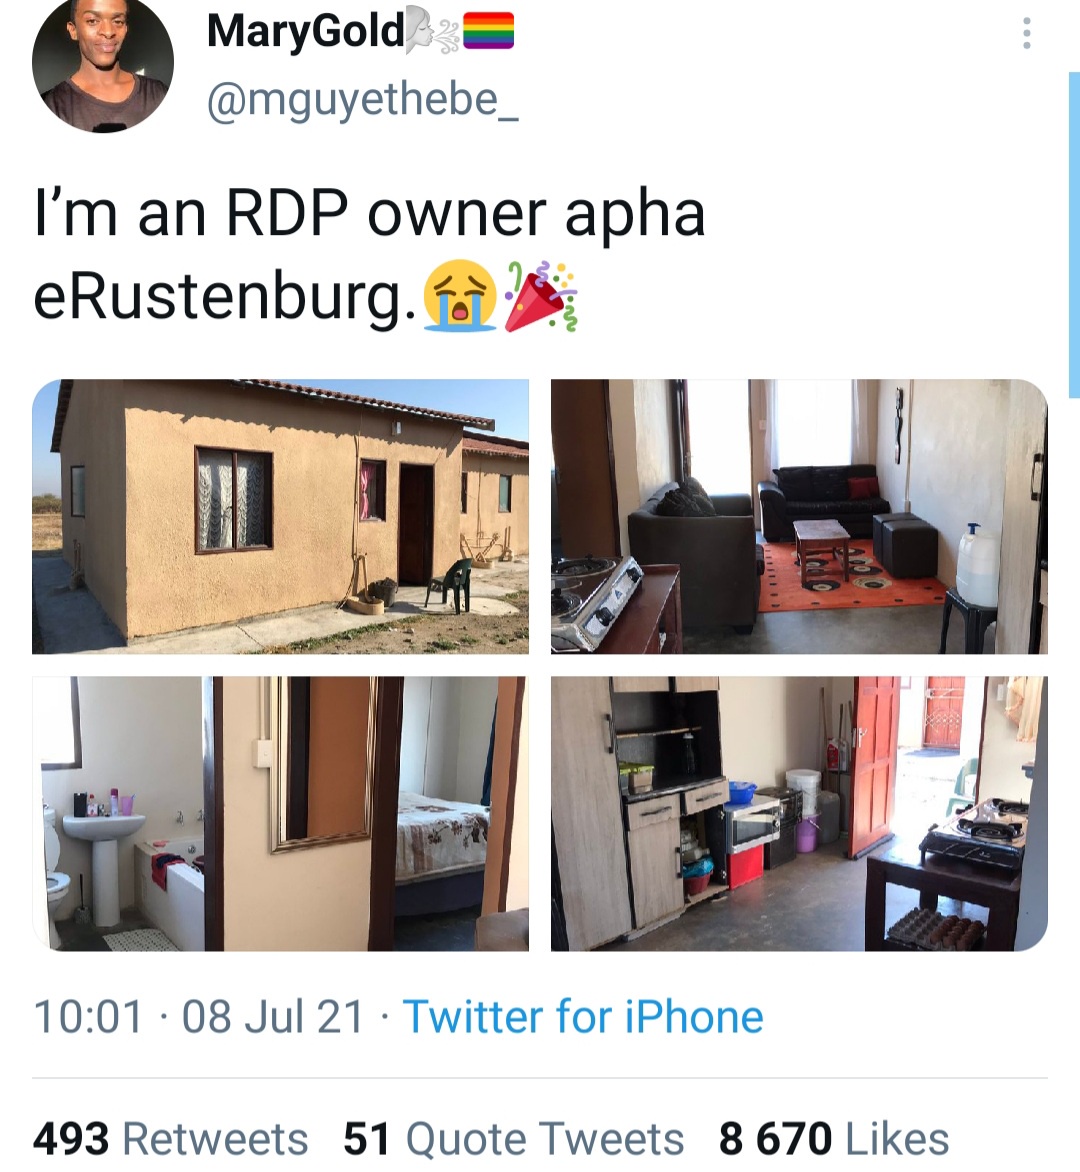Viewport: 1080px width, 1172px height.
Task: Click the party popper emoji in tweet
Action: coord(541,295)
